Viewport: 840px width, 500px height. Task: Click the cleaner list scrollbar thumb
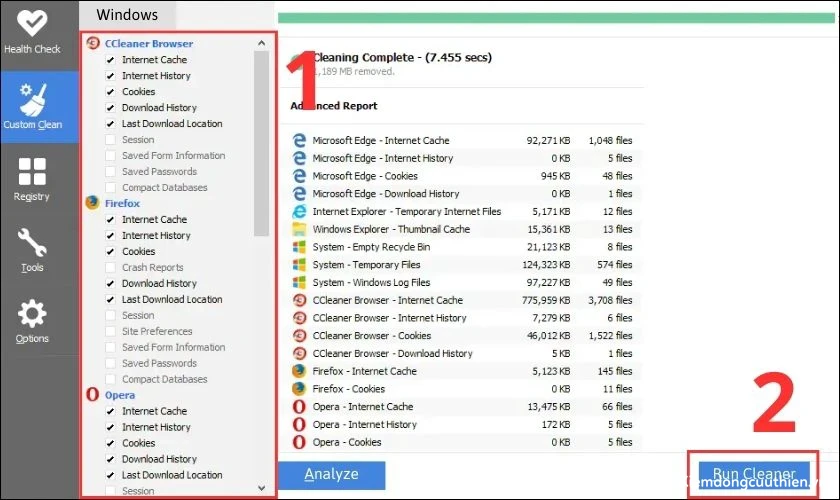click(x=261, y=143)
